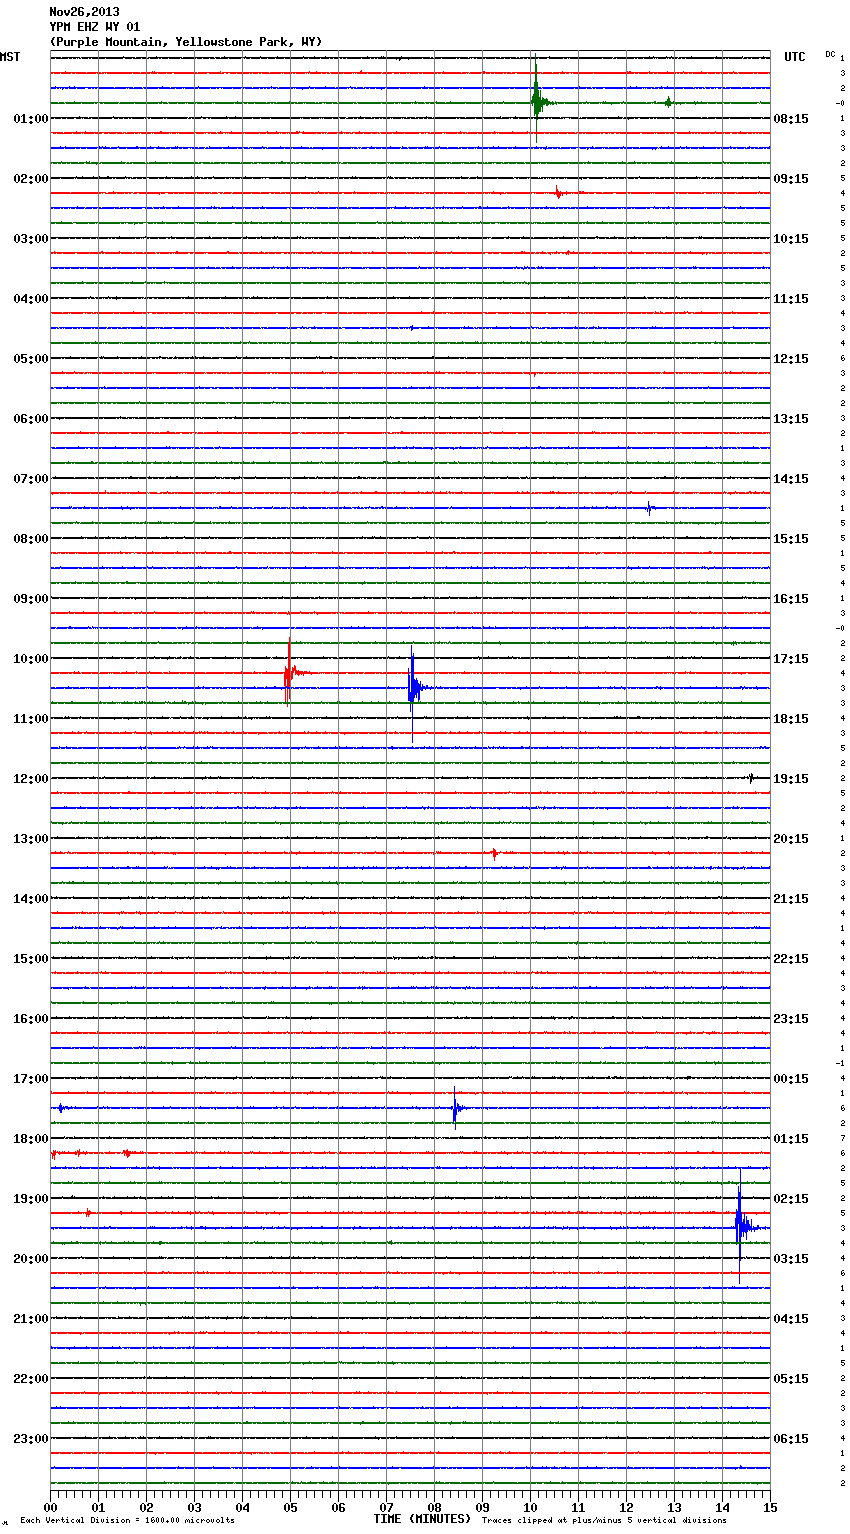
Task: Select the 23:00 MST time label
Action: [x=30, y=1438]
